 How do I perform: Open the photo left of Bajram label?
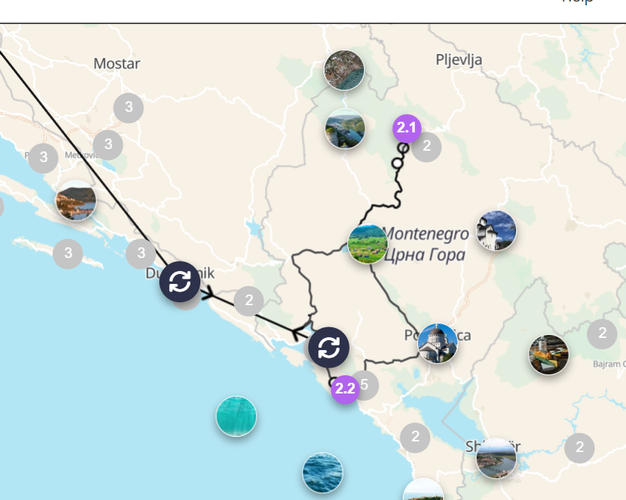(549, 354)
